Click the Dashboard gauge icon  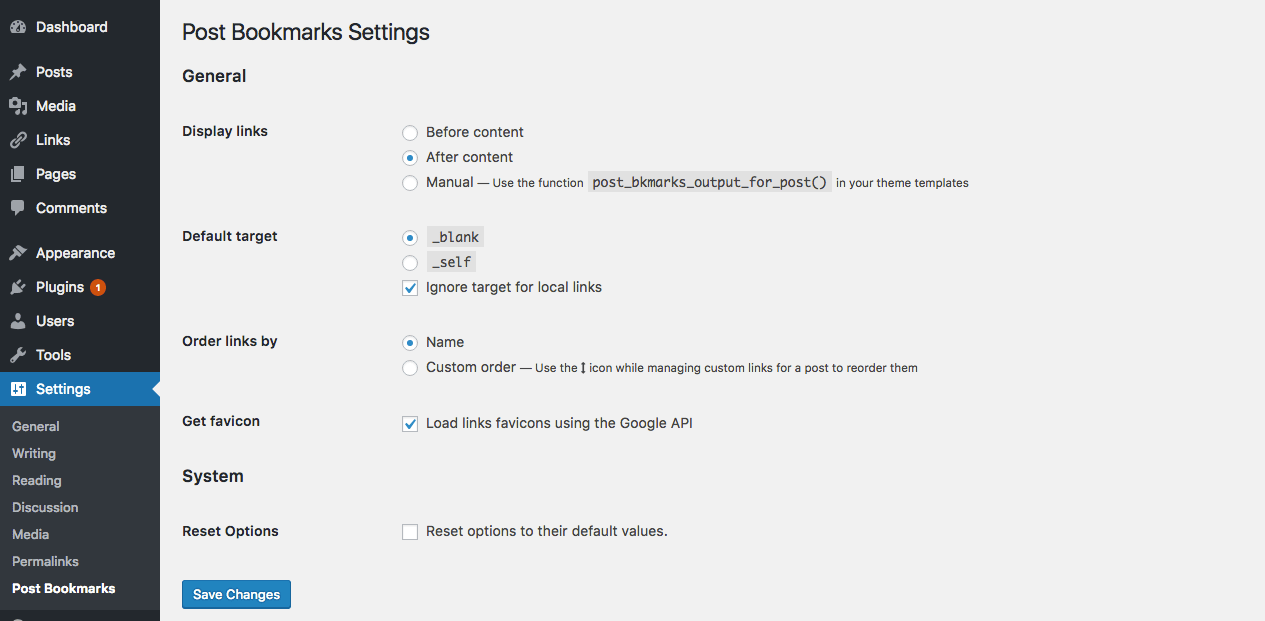[x=18, y=27]
